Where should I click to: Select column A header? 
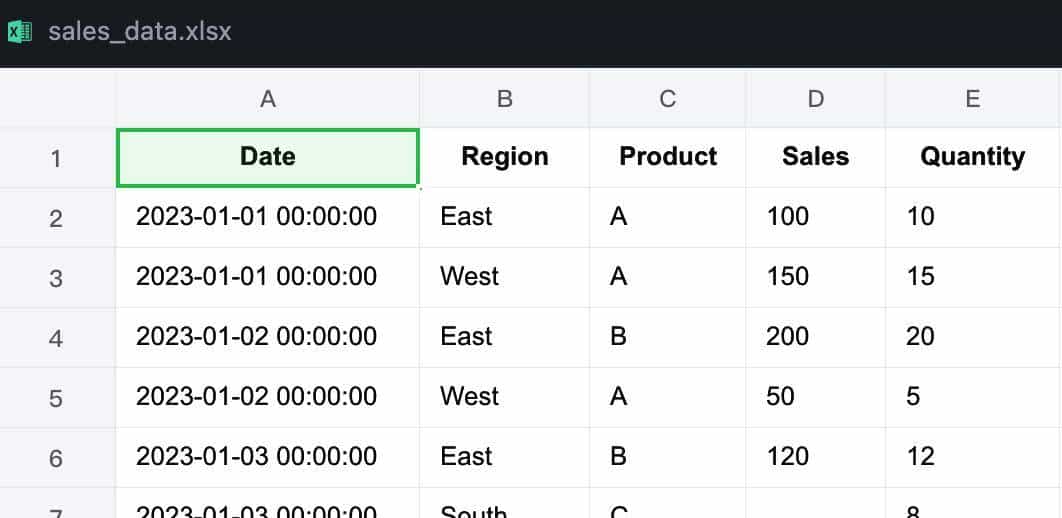[x=267, y=98]
